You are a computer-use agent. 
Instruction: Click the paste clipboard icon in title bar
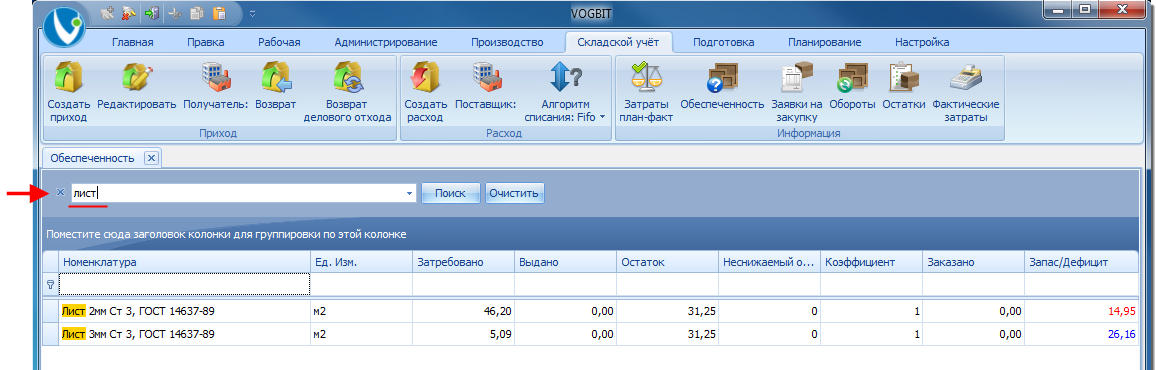[x=219, y=13]
